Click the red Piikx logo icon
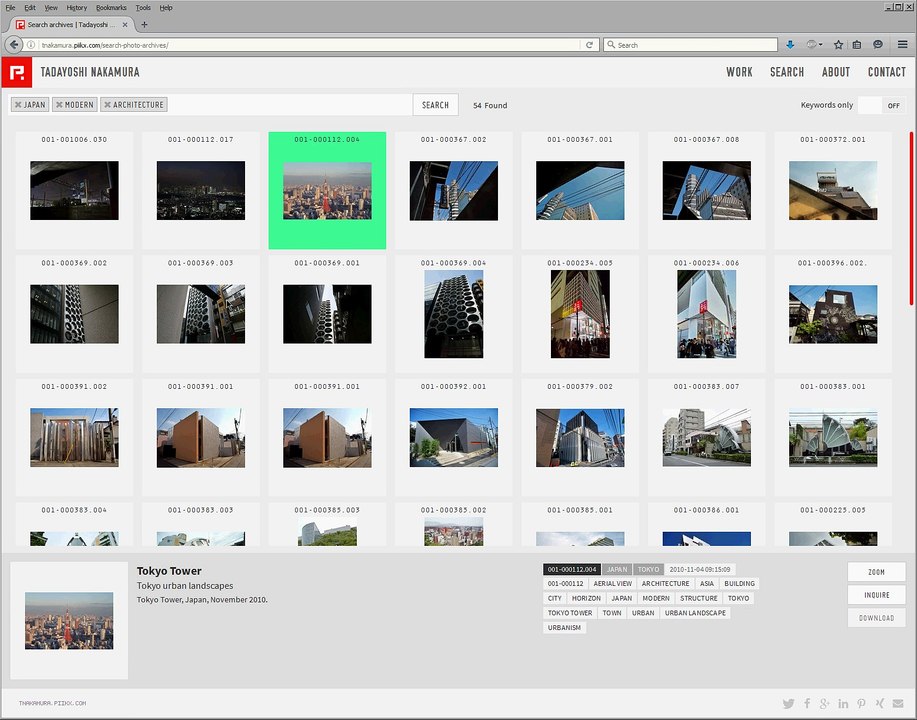917x720 pixels. coord(17,73)
